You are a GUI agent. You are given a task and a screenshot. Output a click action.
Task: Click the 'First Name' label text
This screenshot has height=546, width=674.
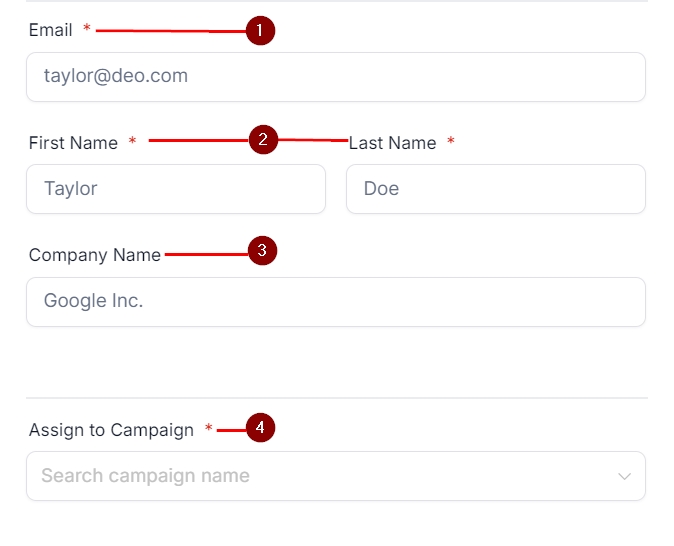click(x=73, y=143)
